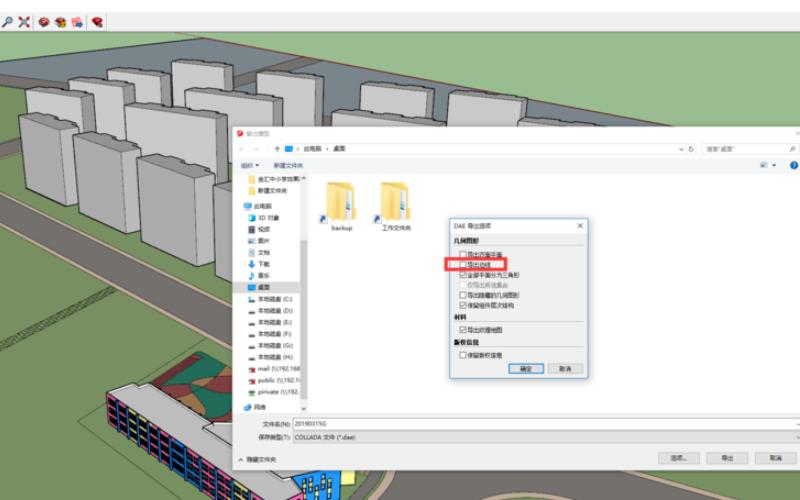Viewport: 800px width, 500px height.
Task: Open the 3D Warehouse toolbar icon
Action: click(x=45, y=21)
